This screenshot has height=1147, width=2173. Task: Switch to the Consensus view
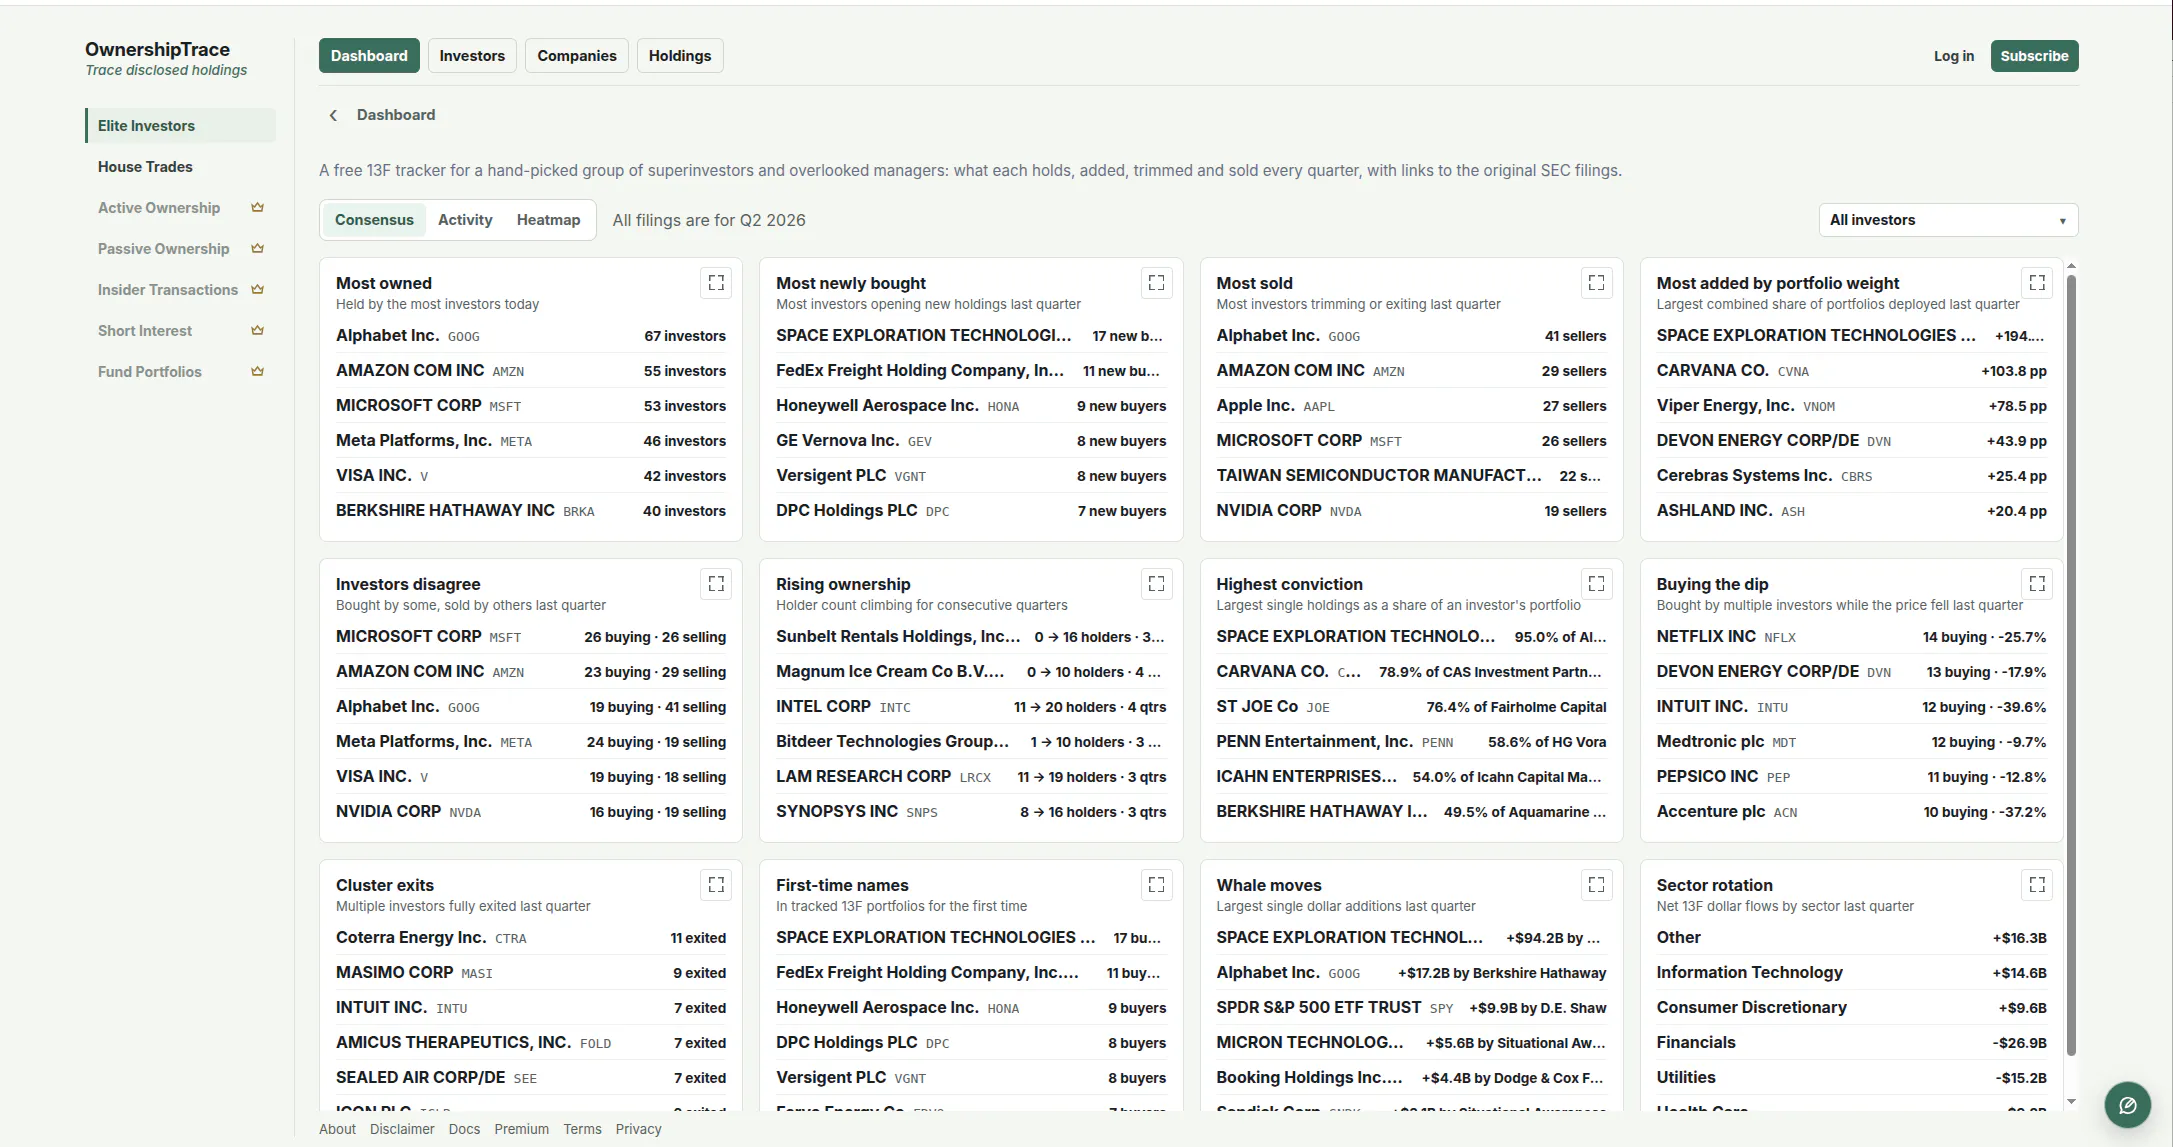click(374, 220)
